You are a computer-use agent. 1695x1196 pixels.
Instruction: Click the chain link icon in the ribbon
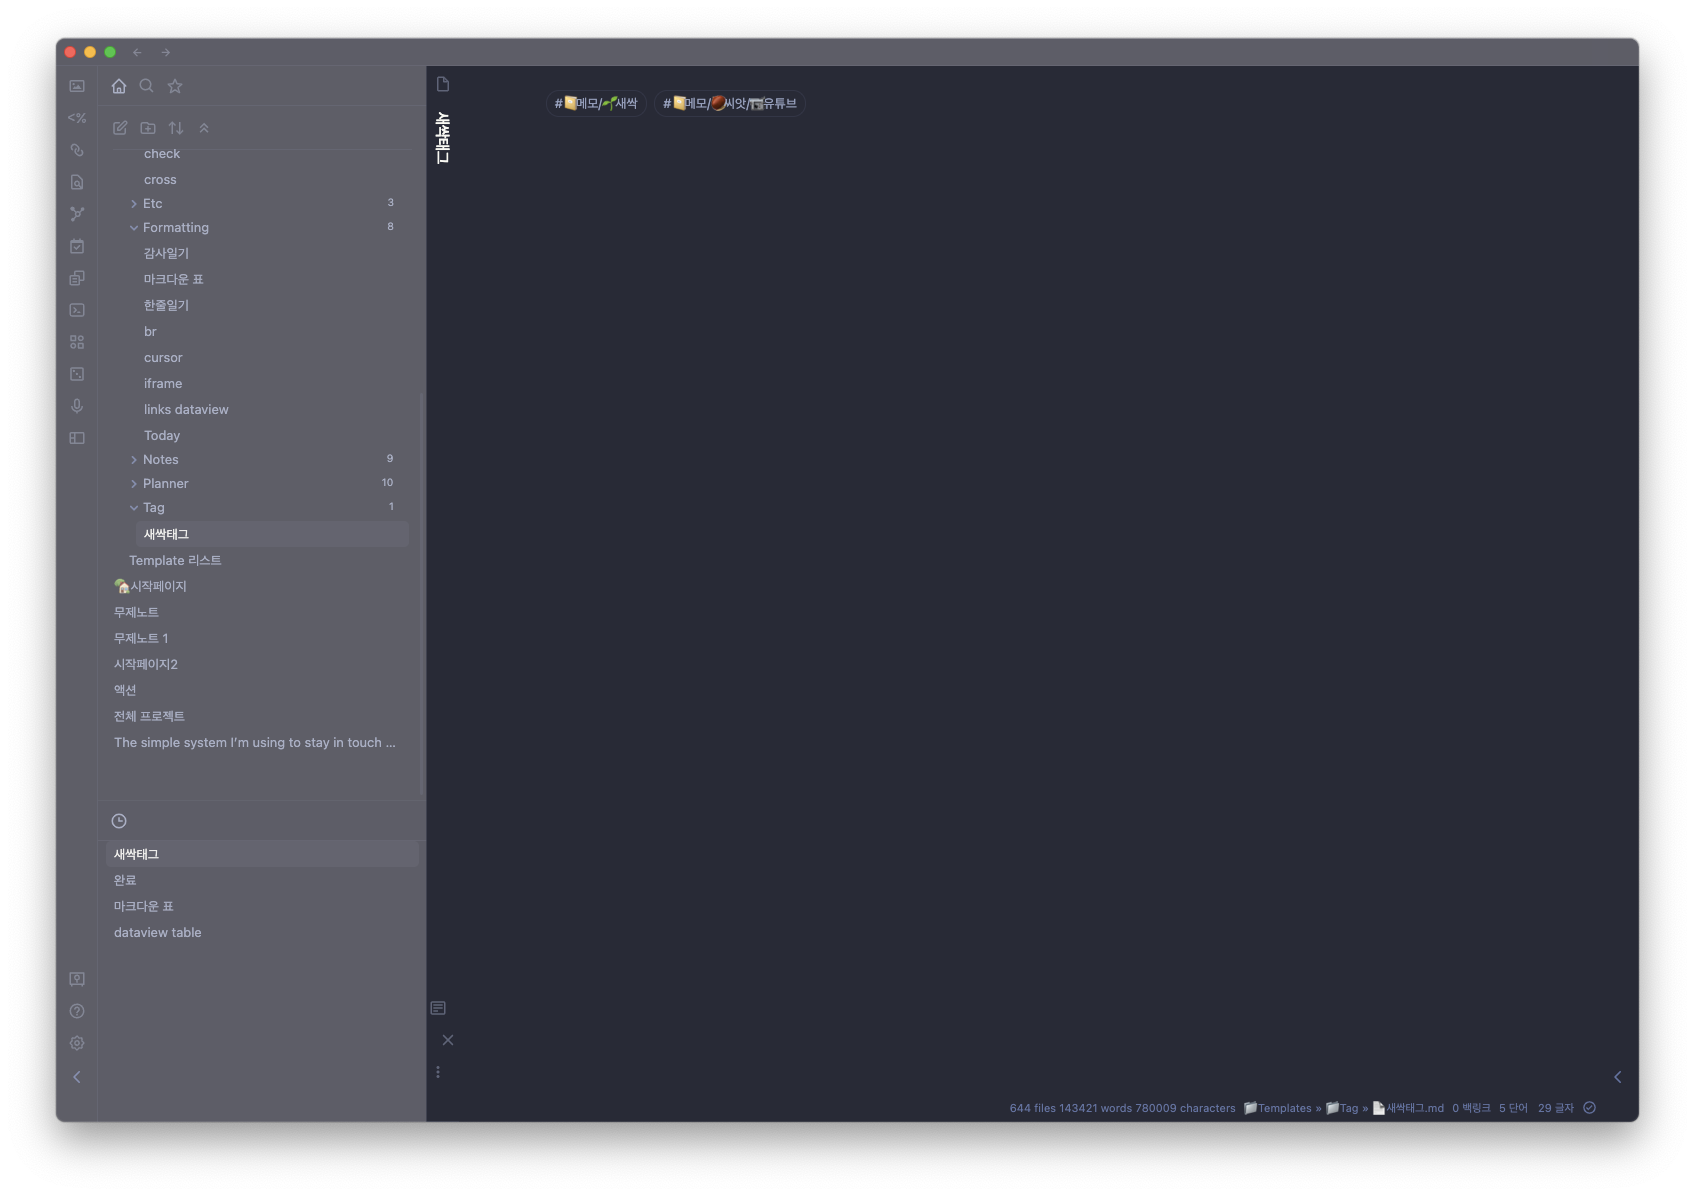77,150
